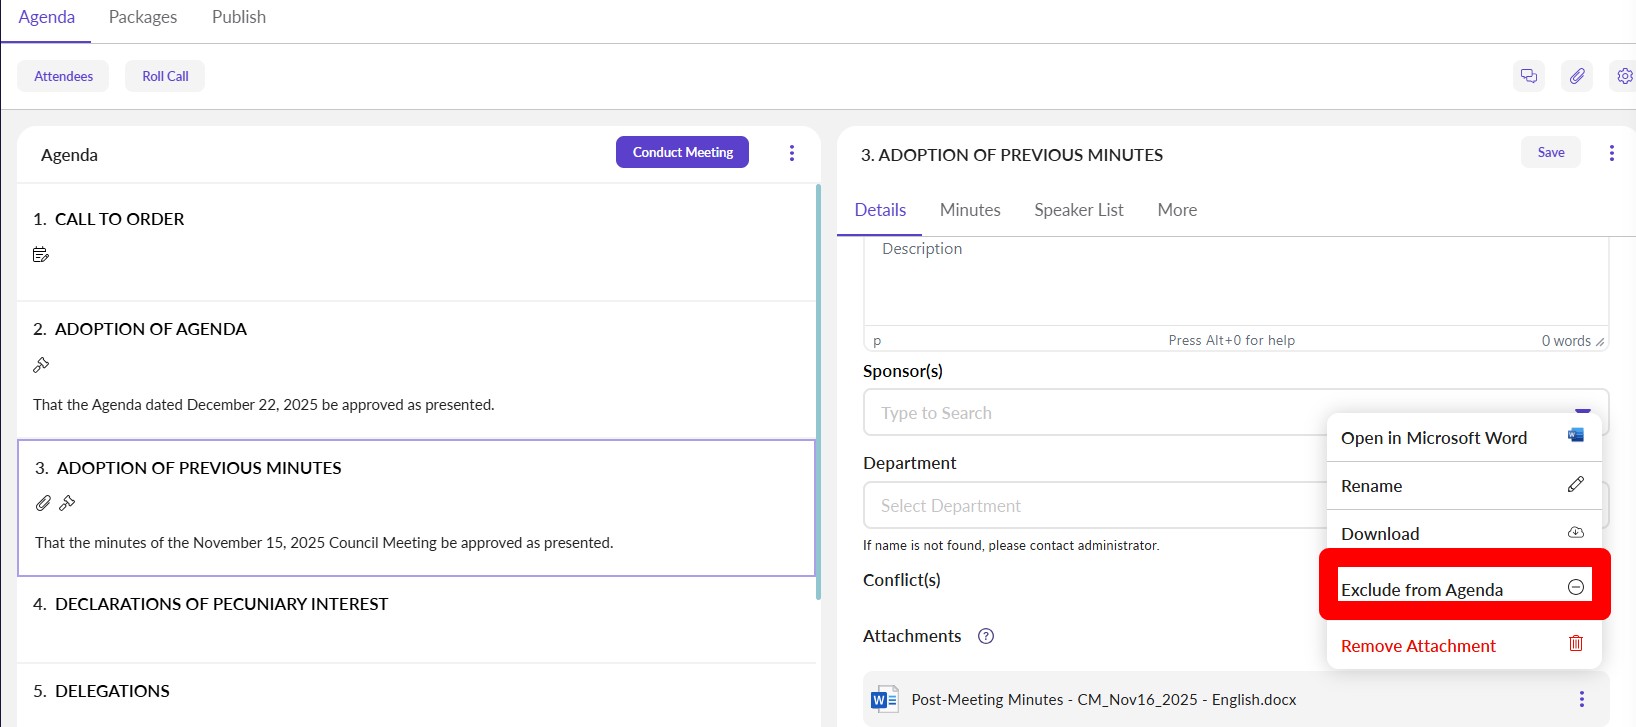
Task: Click the Word document icon for Post-Meeting Minutes
Action: [884, 700]
